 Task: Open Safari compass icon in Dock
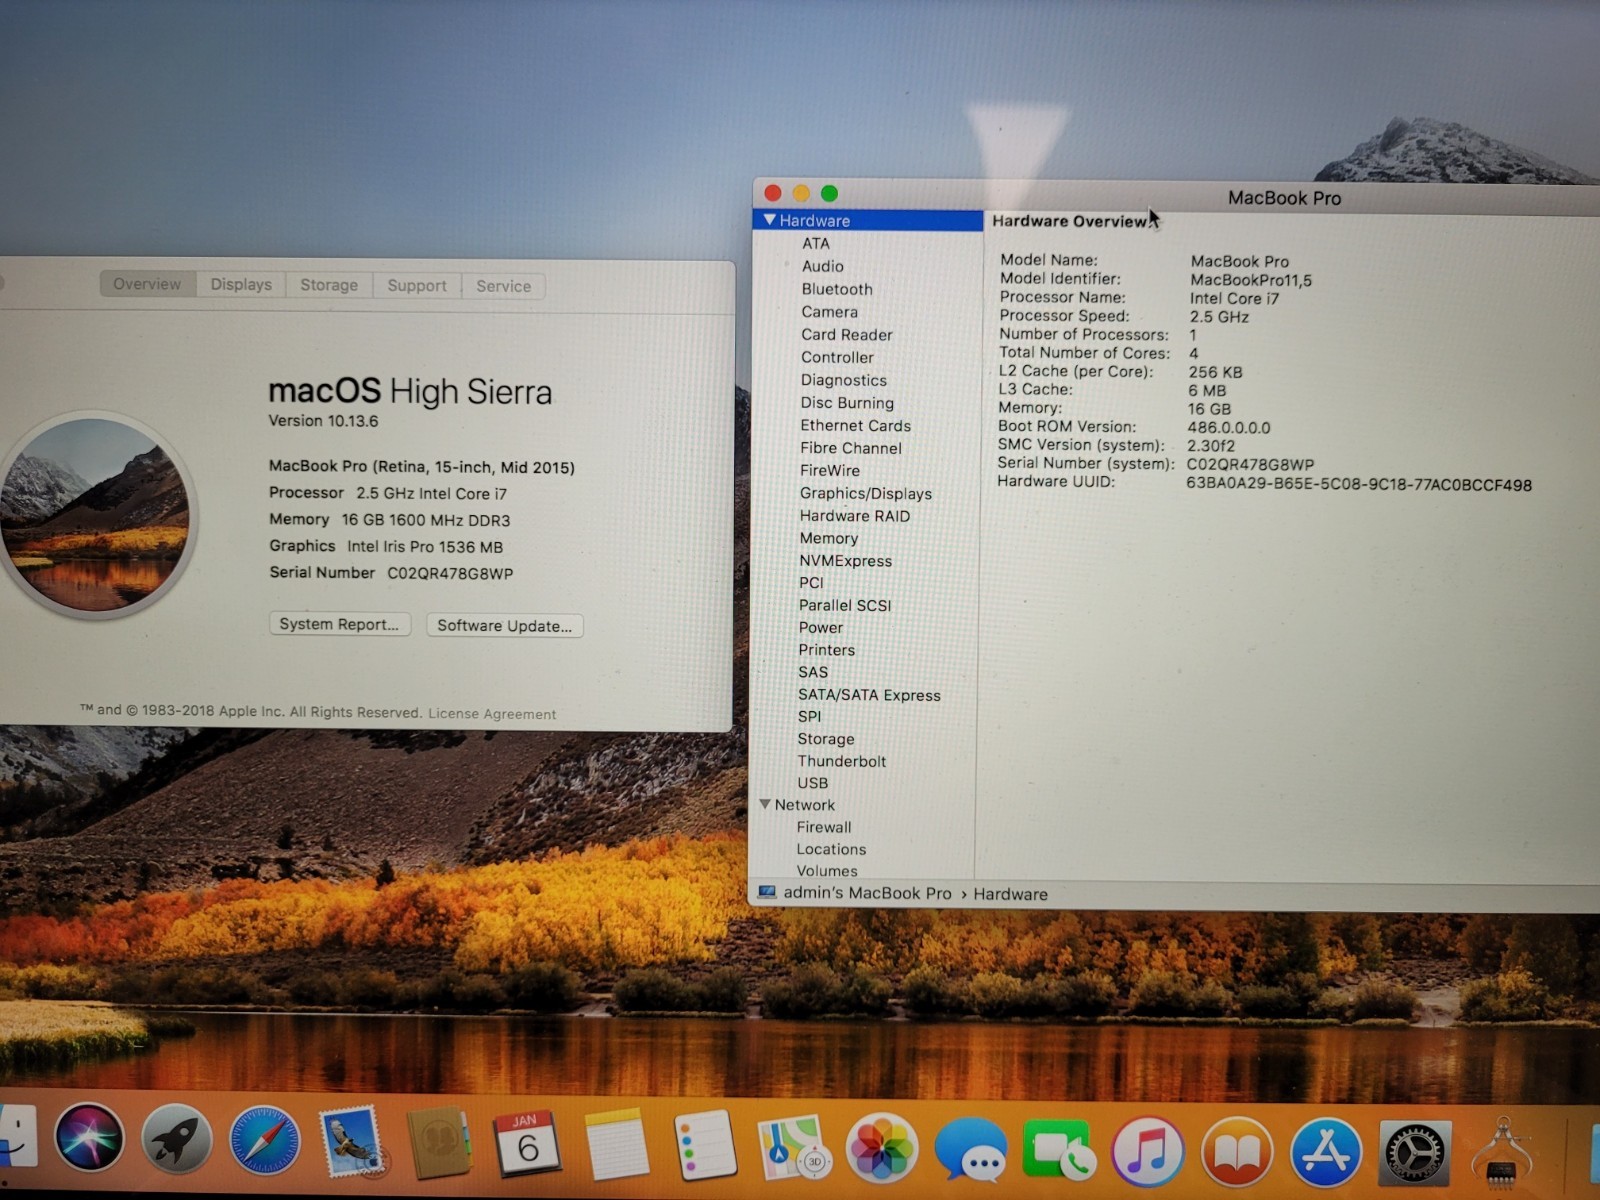tap(264, 1142)
